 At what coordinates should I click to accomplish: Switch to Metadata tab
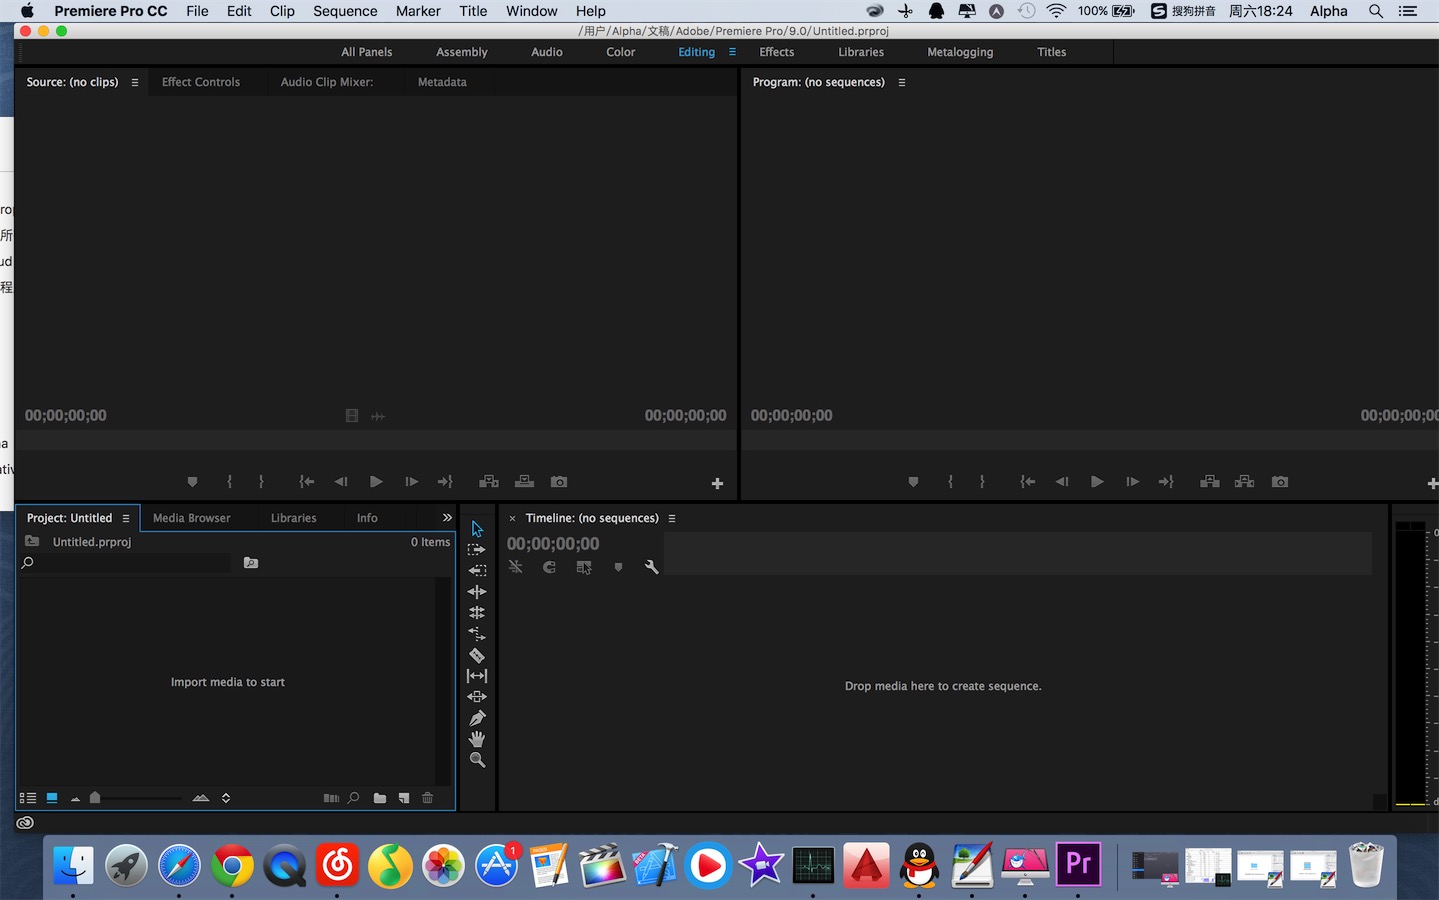tap(442, 82)
